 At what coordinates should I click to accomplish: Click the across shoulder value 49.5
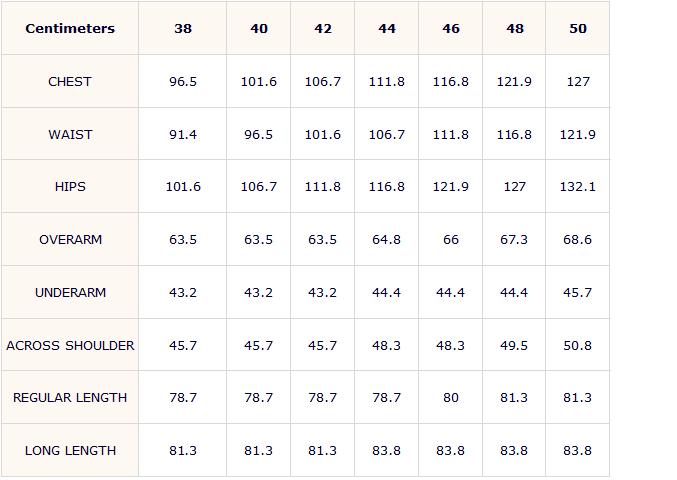coord(514,346)
